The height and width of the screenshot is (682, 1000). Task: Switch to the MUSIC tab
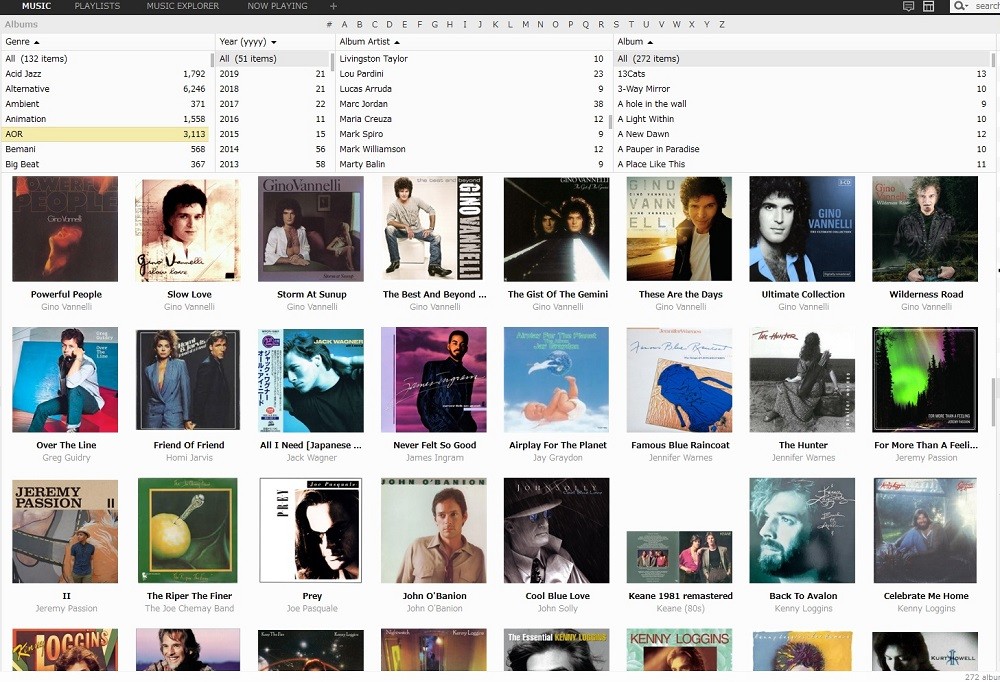(36, 6)
